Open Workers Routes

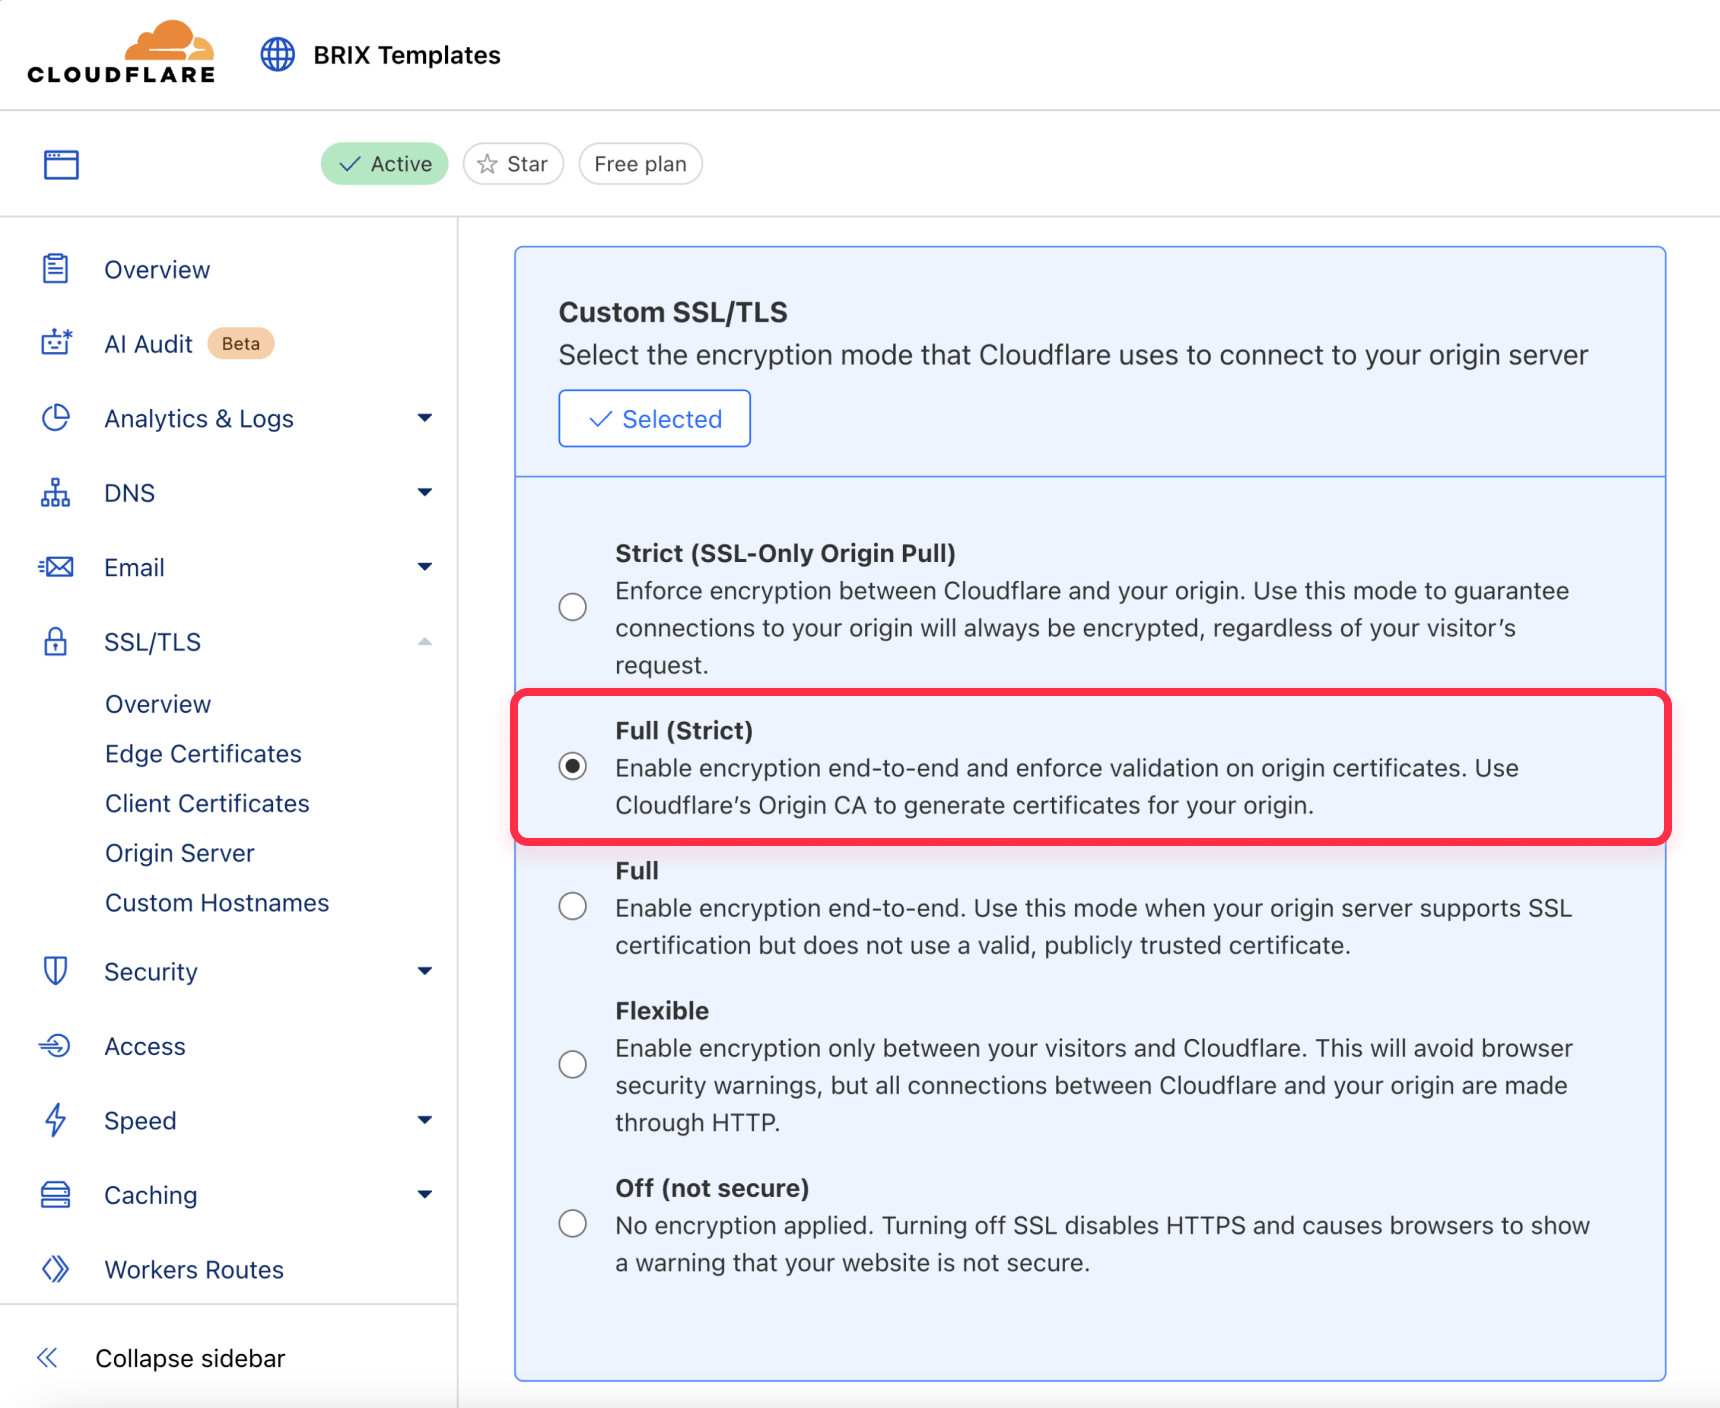(194, 1269)
